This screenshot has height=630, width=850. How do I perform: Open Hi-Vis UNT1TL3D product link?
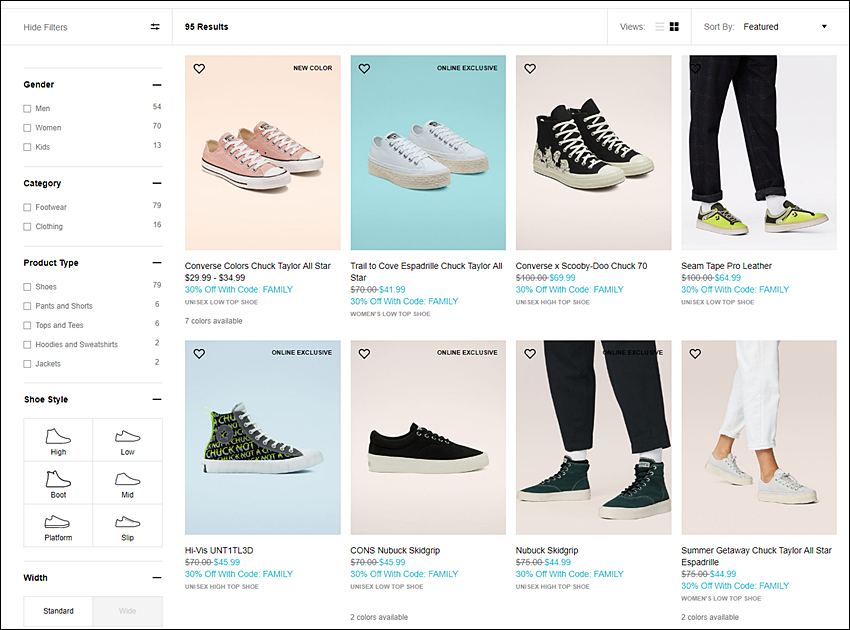pyautogui.click(x=219, y=550)
